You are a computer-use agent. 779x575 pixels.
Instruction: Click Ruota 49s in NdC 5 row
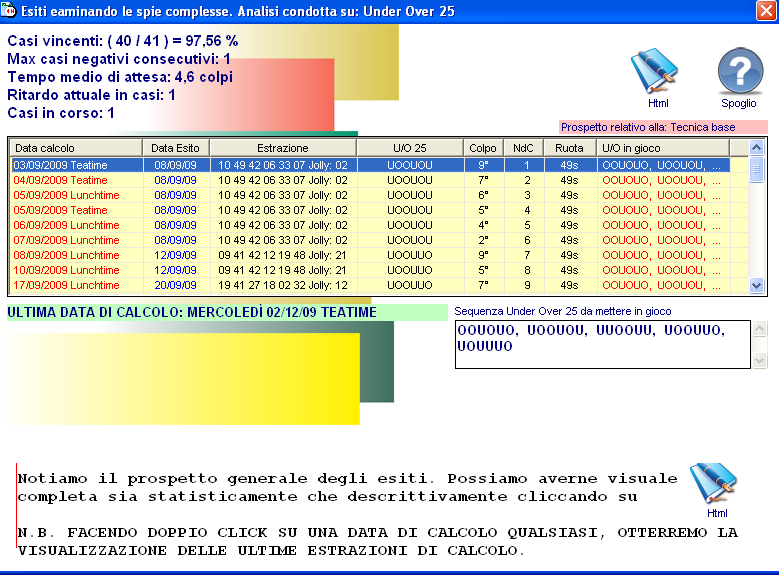pyautogui.click(x=569, y=225)
